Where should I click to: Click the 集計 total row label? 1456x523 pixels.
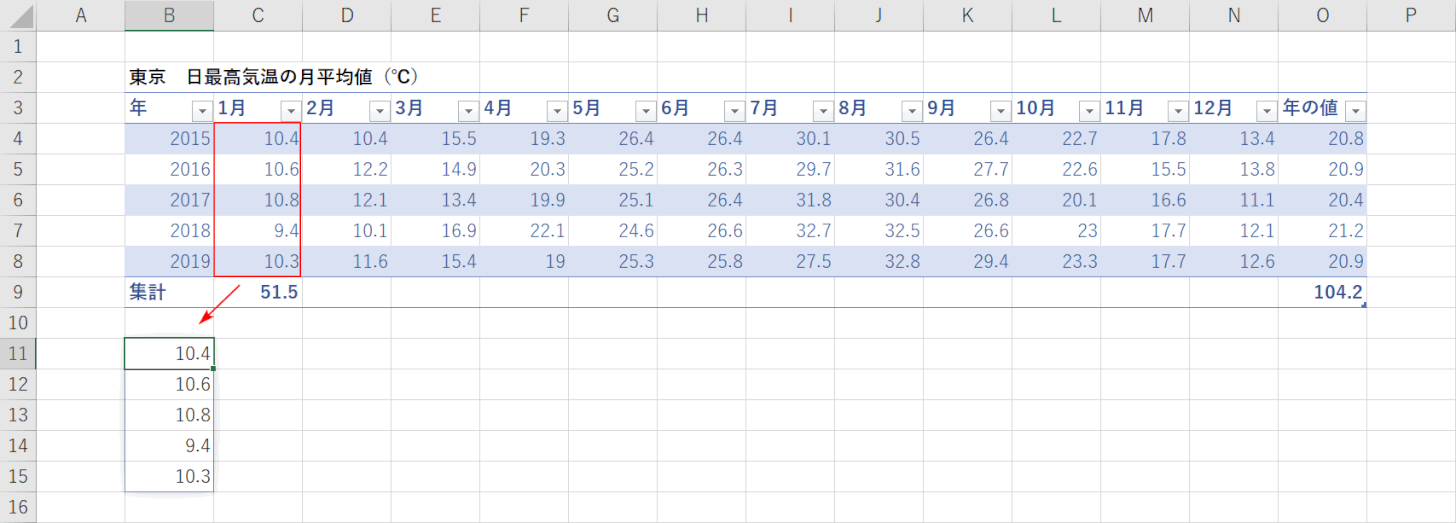169,292
